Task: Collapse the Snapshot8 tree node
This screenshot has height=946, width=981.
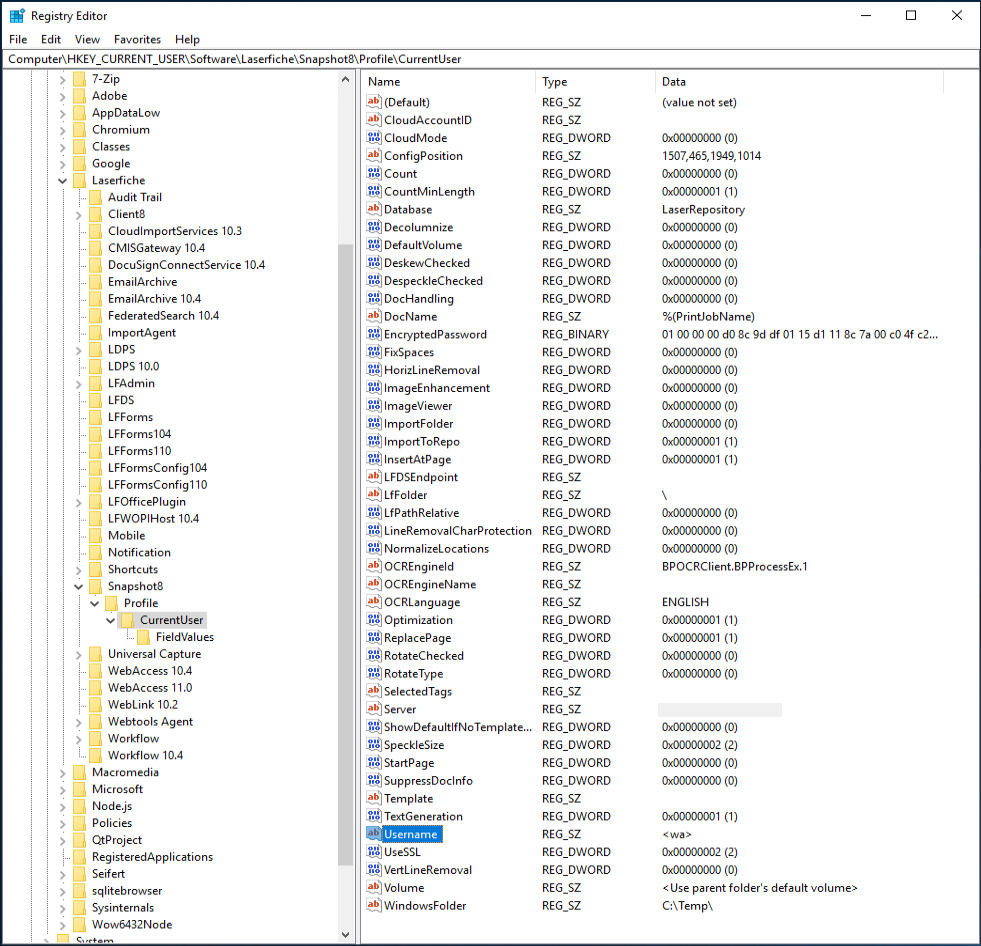Action: (x=79, y=587)
